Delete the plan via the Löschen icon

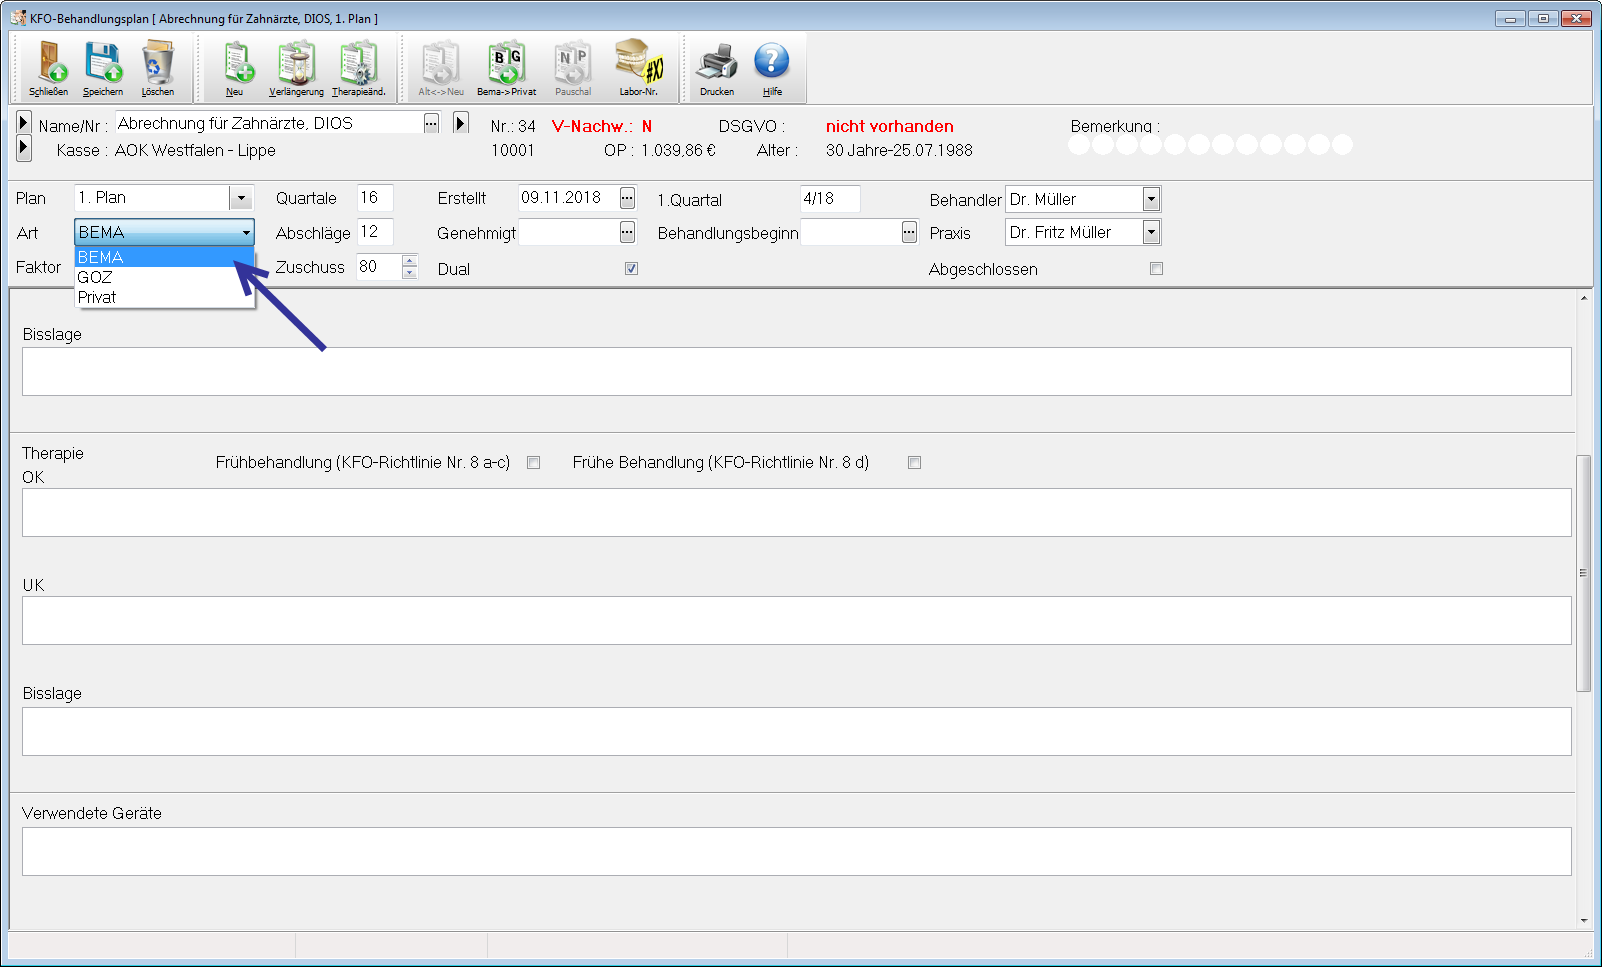click(x=157, y=64)
